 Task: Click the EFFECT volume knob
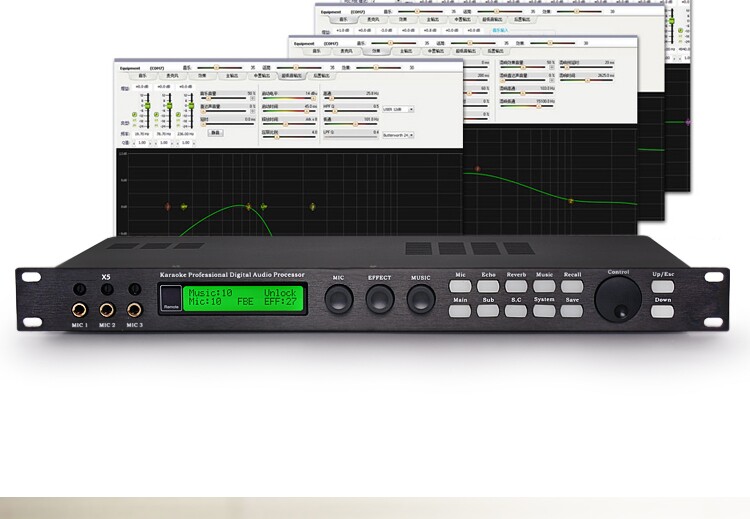point(380,299)
